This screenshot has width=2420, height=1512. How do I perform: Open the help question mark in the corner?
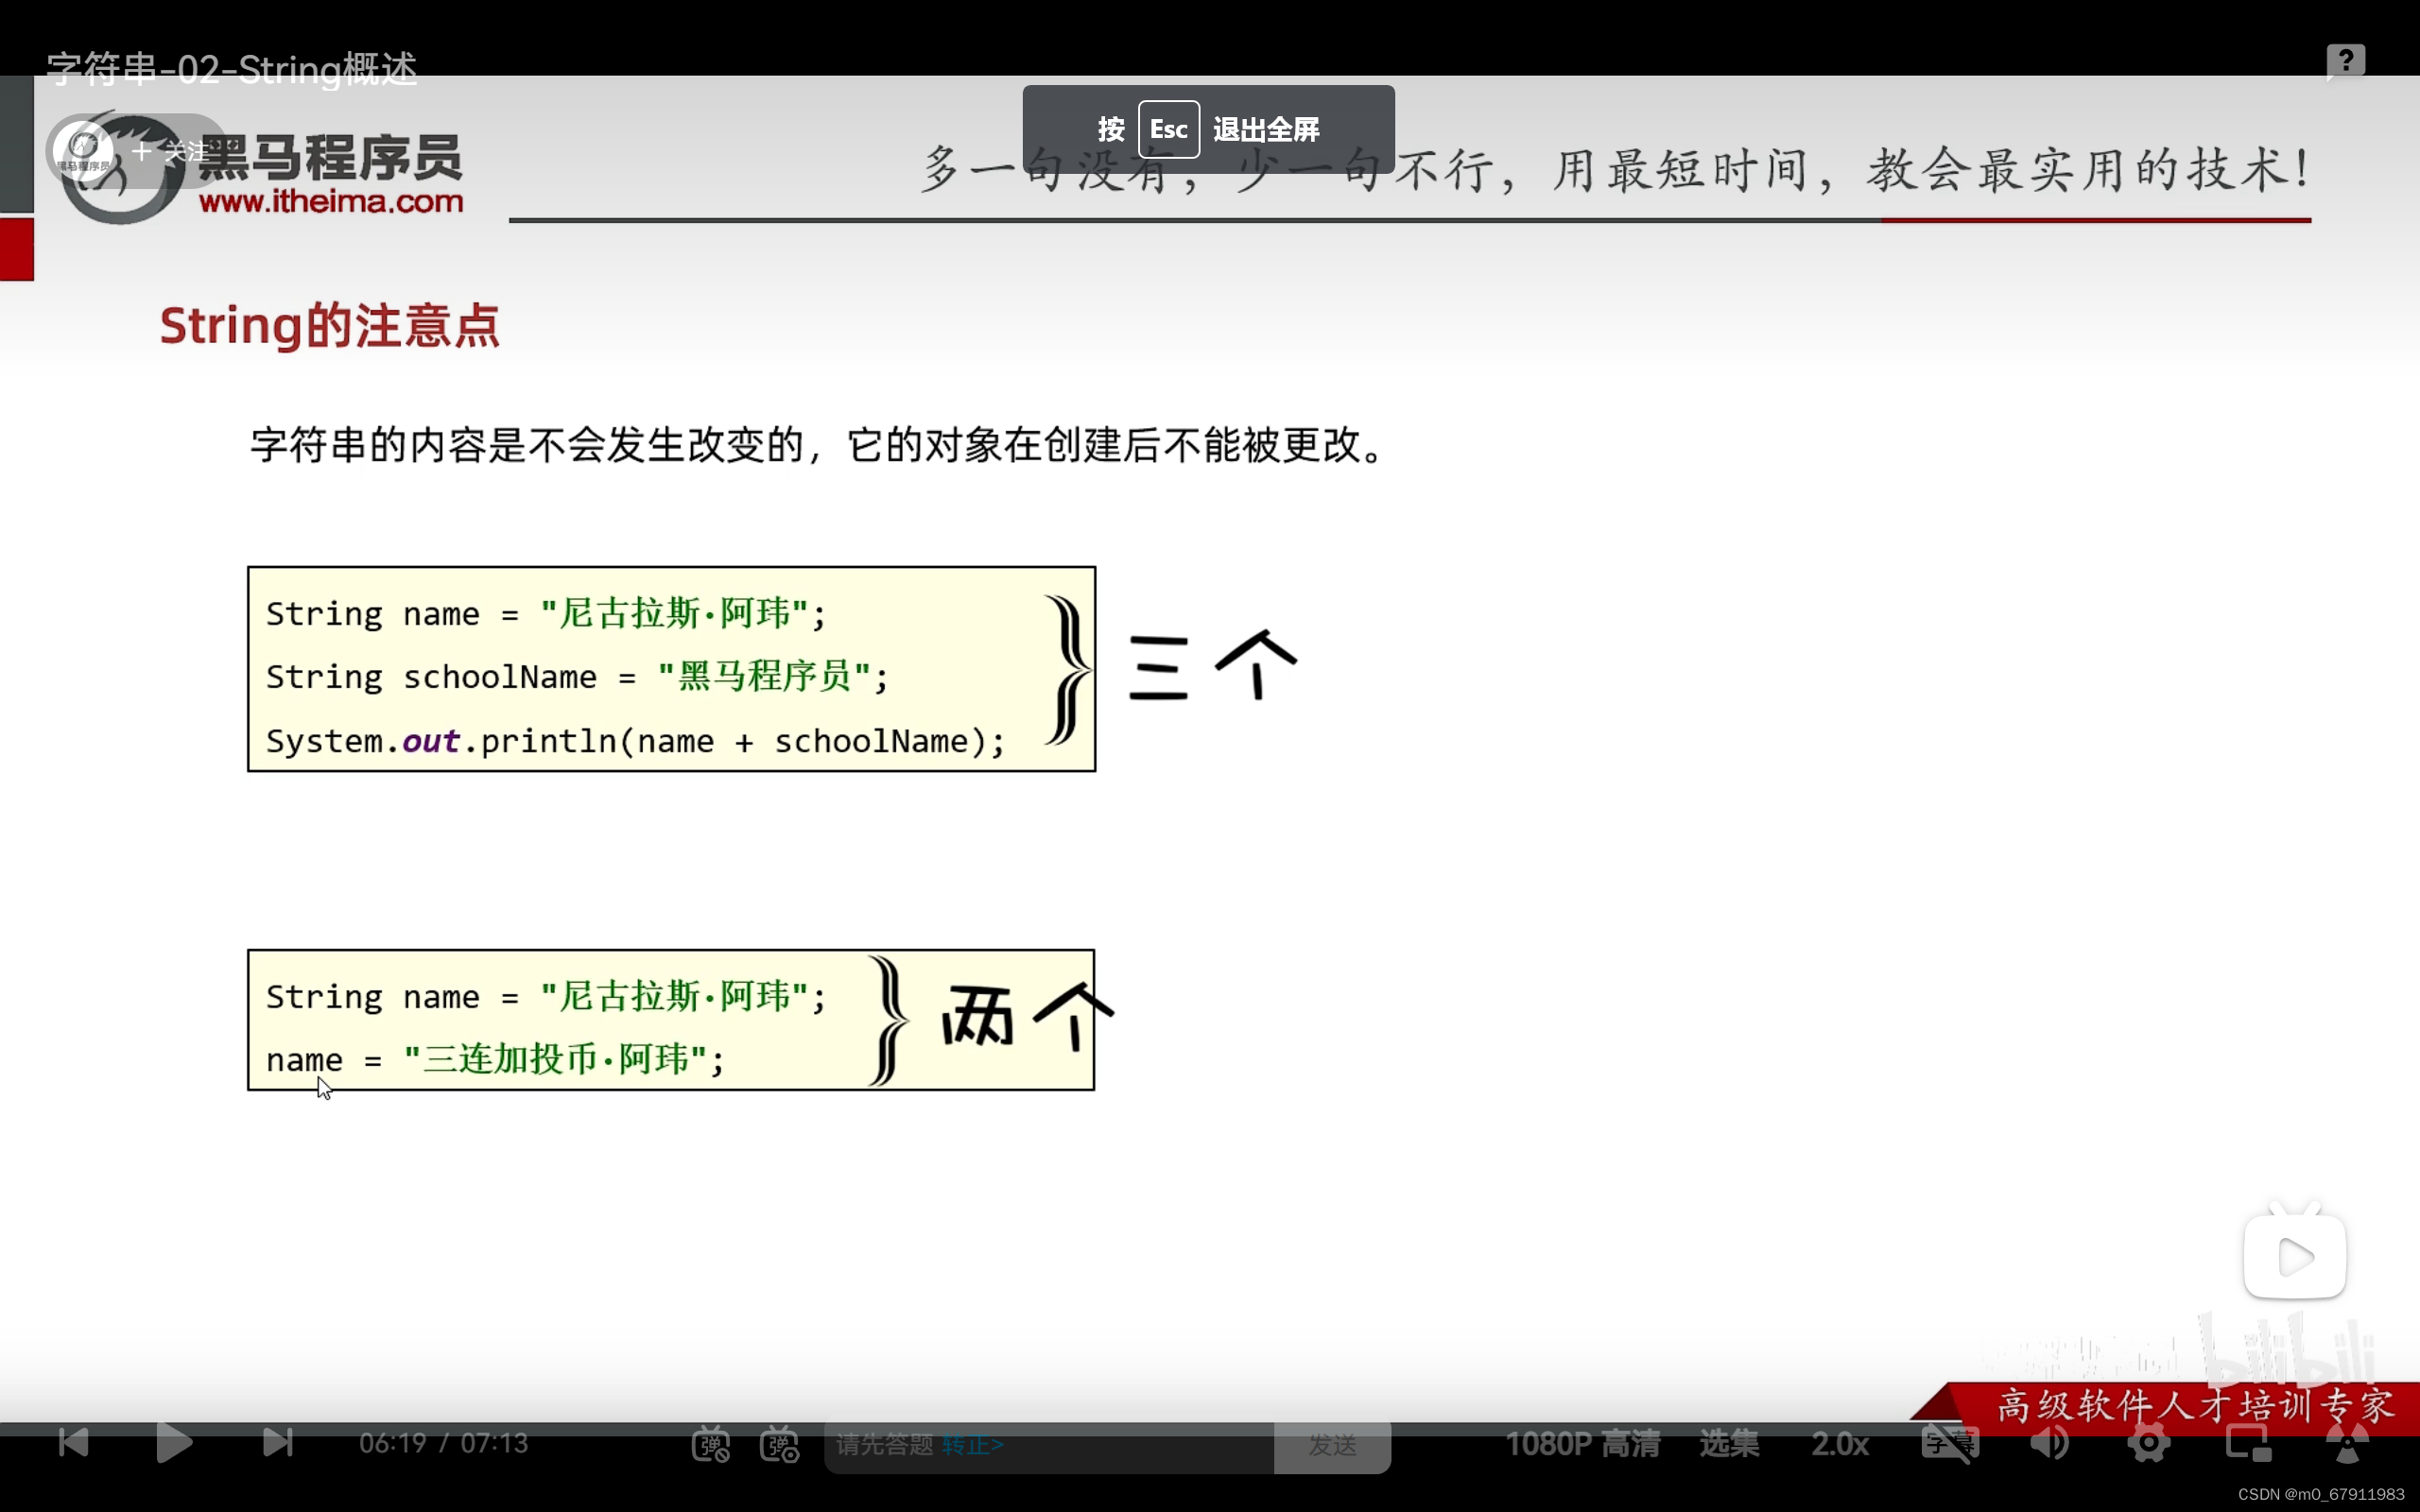(x=2345, y=60)
